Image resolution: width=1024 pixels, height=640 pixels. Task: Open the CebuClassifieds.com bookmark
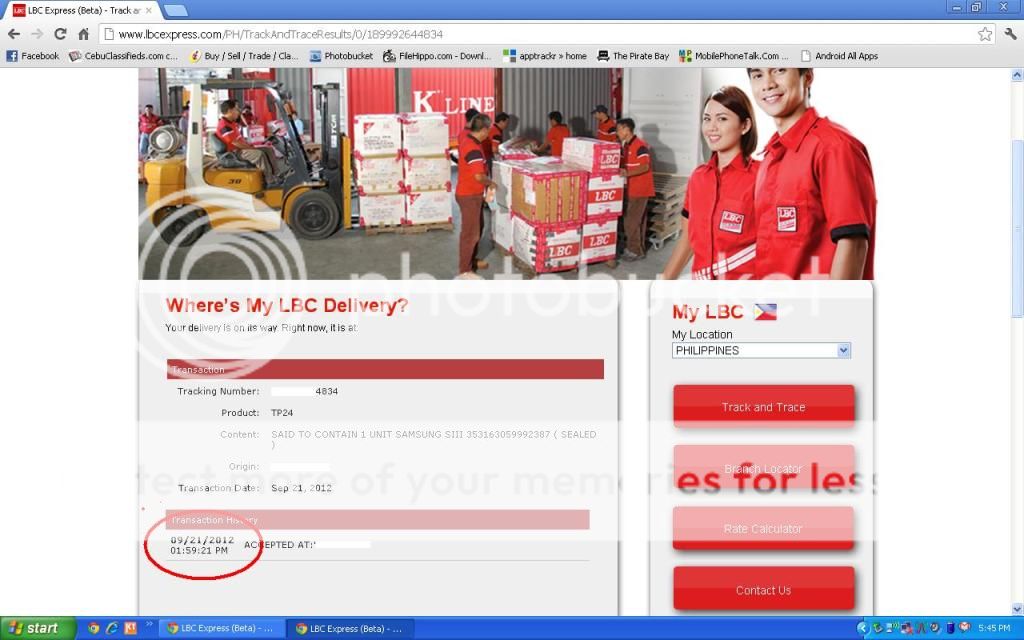coord(123,56)
